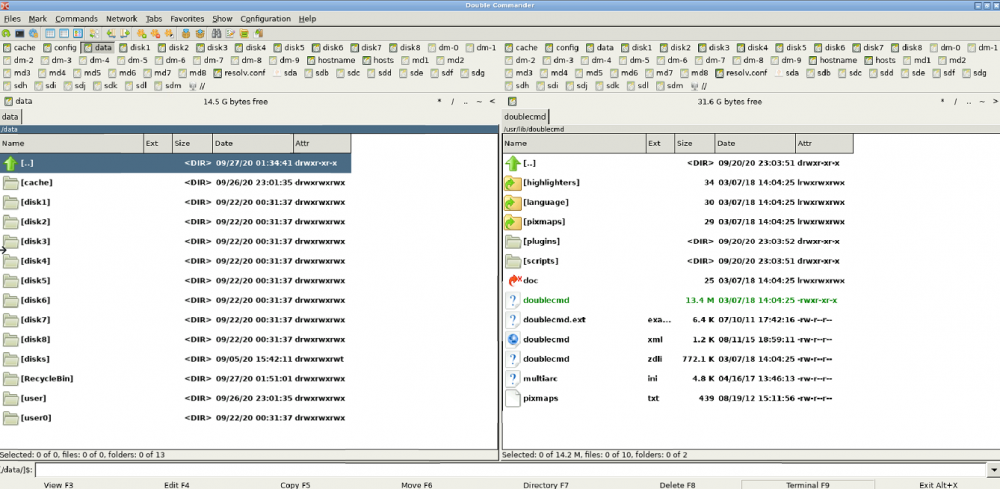Viewport: 1000px width, 489px height.
Task: Select the disk3 drive button in left bar
Action: pyautogui.click(x=212, y=47)
